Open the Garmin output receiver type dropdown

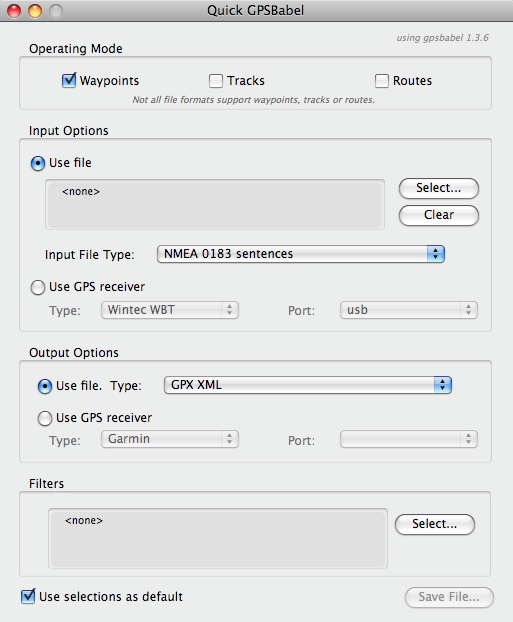tap(170, 439)
